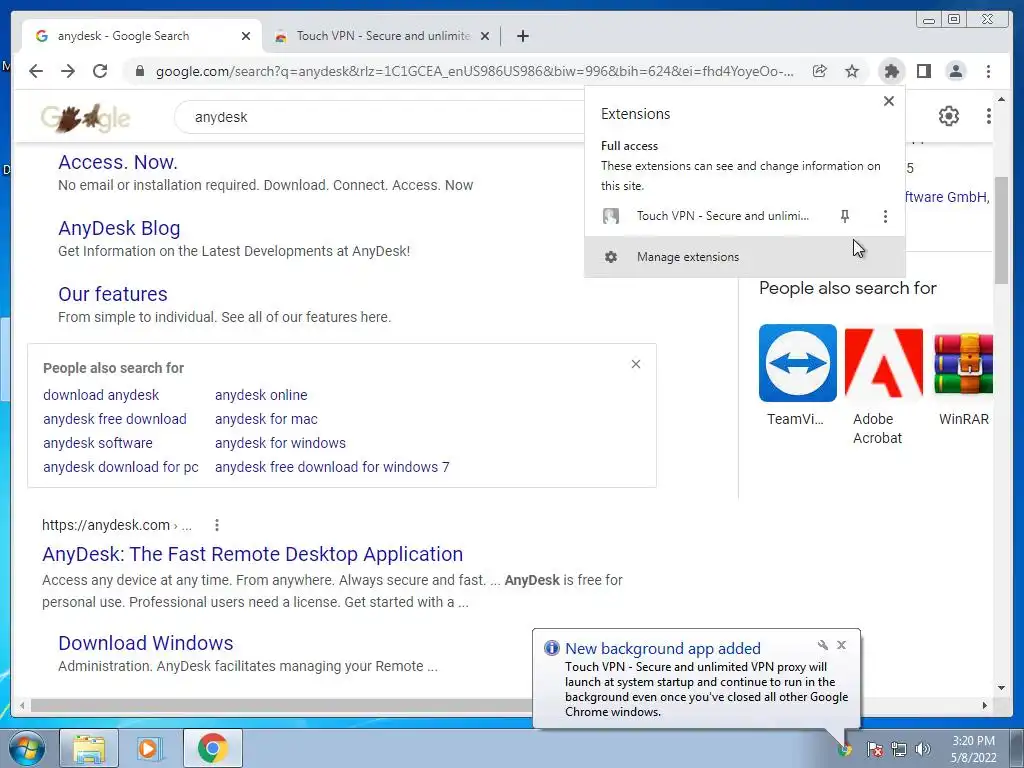This screenshot has width=1024, height=768.
Task: Bookmark this page with the star icon
Action: [852, 71]
